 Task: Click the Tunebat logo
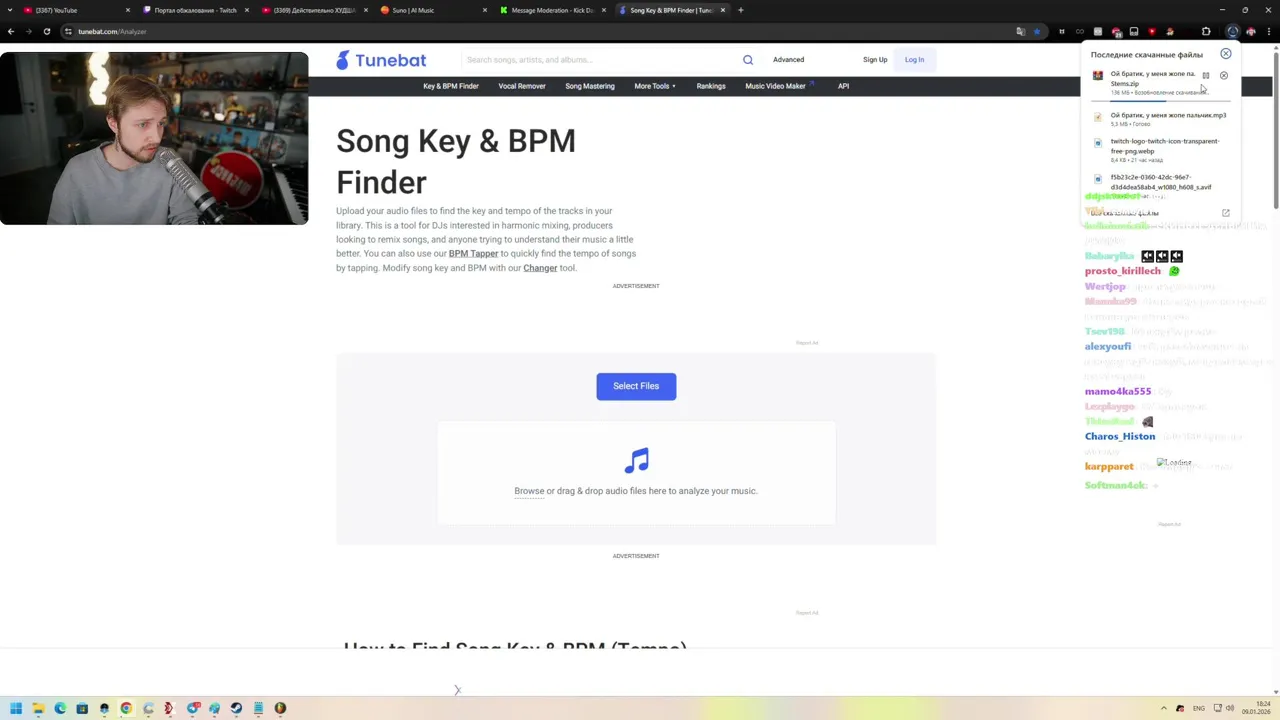[381, 60]
